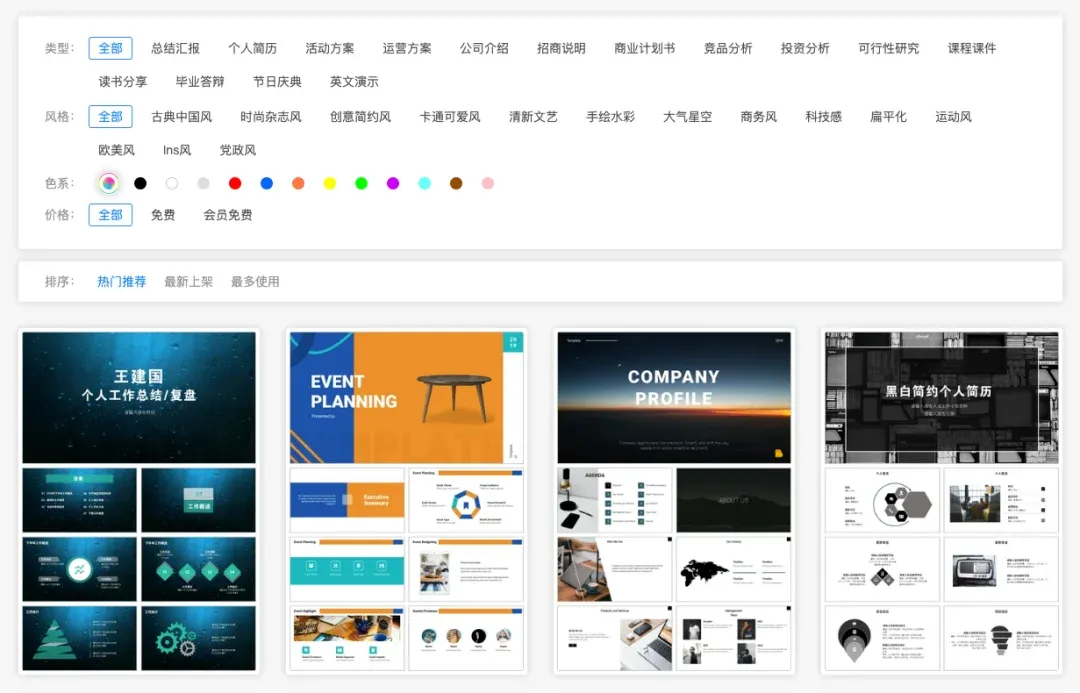
Task: Filter type by 总结汇报
Action: click(175, 48)
